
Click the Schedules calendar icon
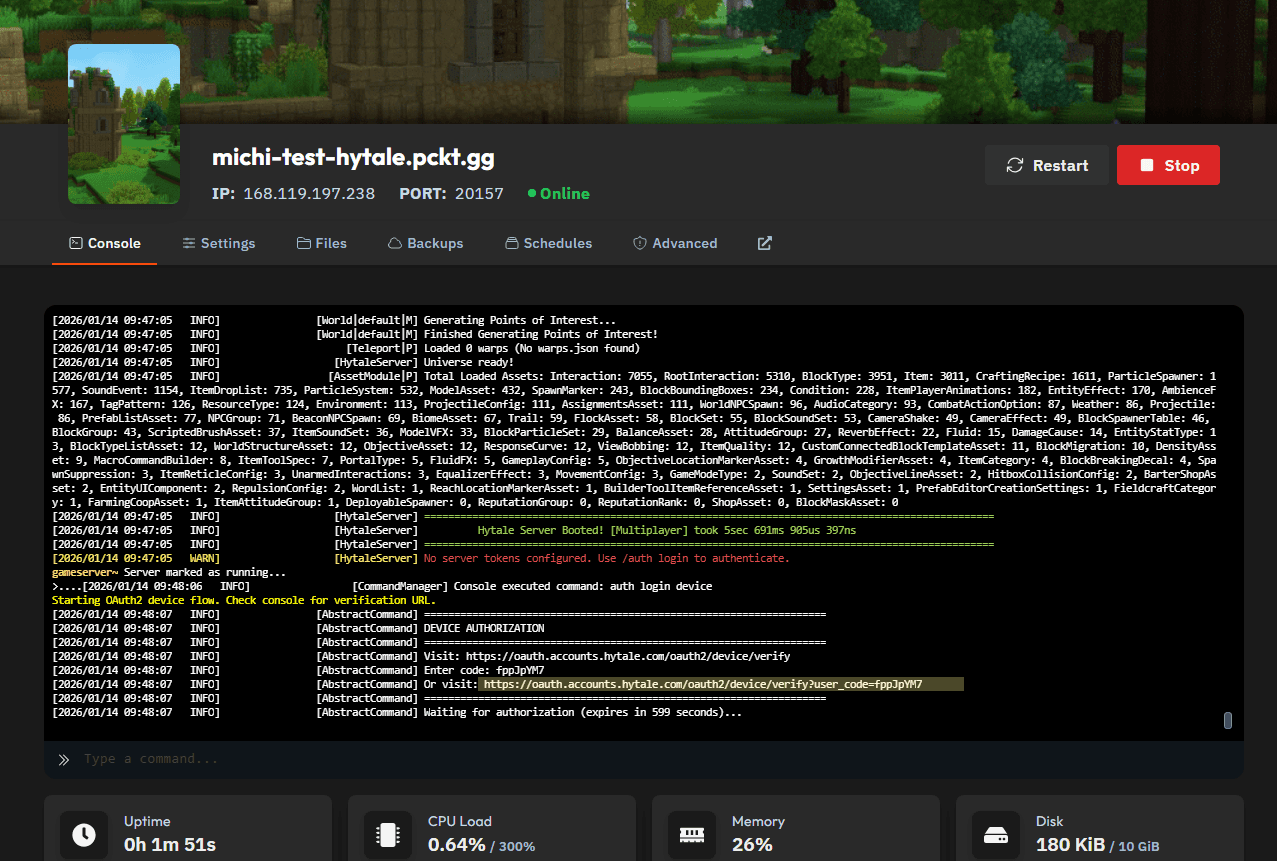click(x=512, y=243)
